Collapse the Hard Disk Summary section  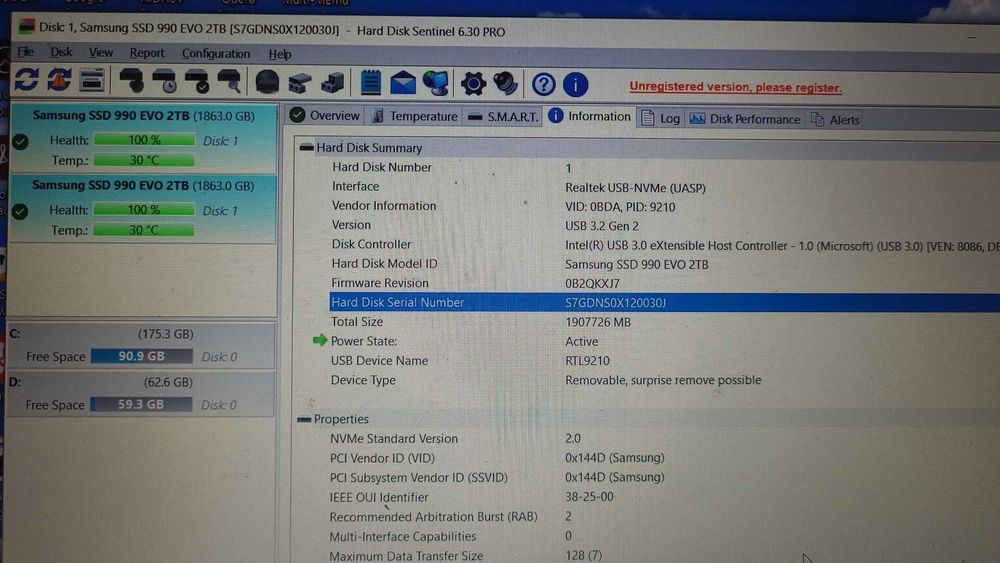(306, 147)
